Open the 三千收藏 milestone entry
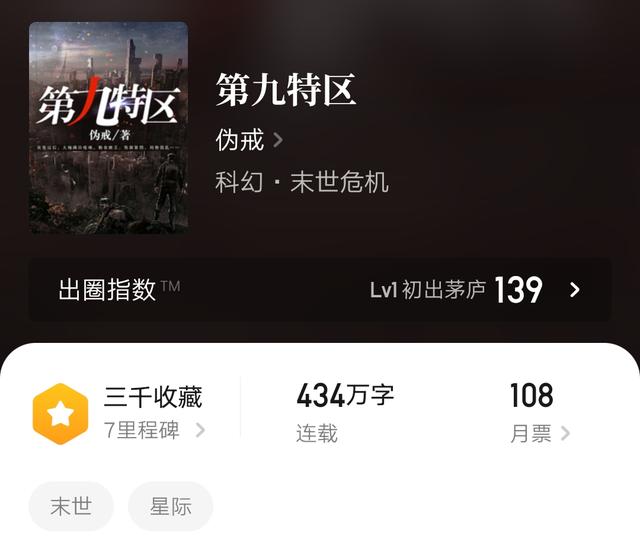This screenshot has height=536, width=640. 153,397
